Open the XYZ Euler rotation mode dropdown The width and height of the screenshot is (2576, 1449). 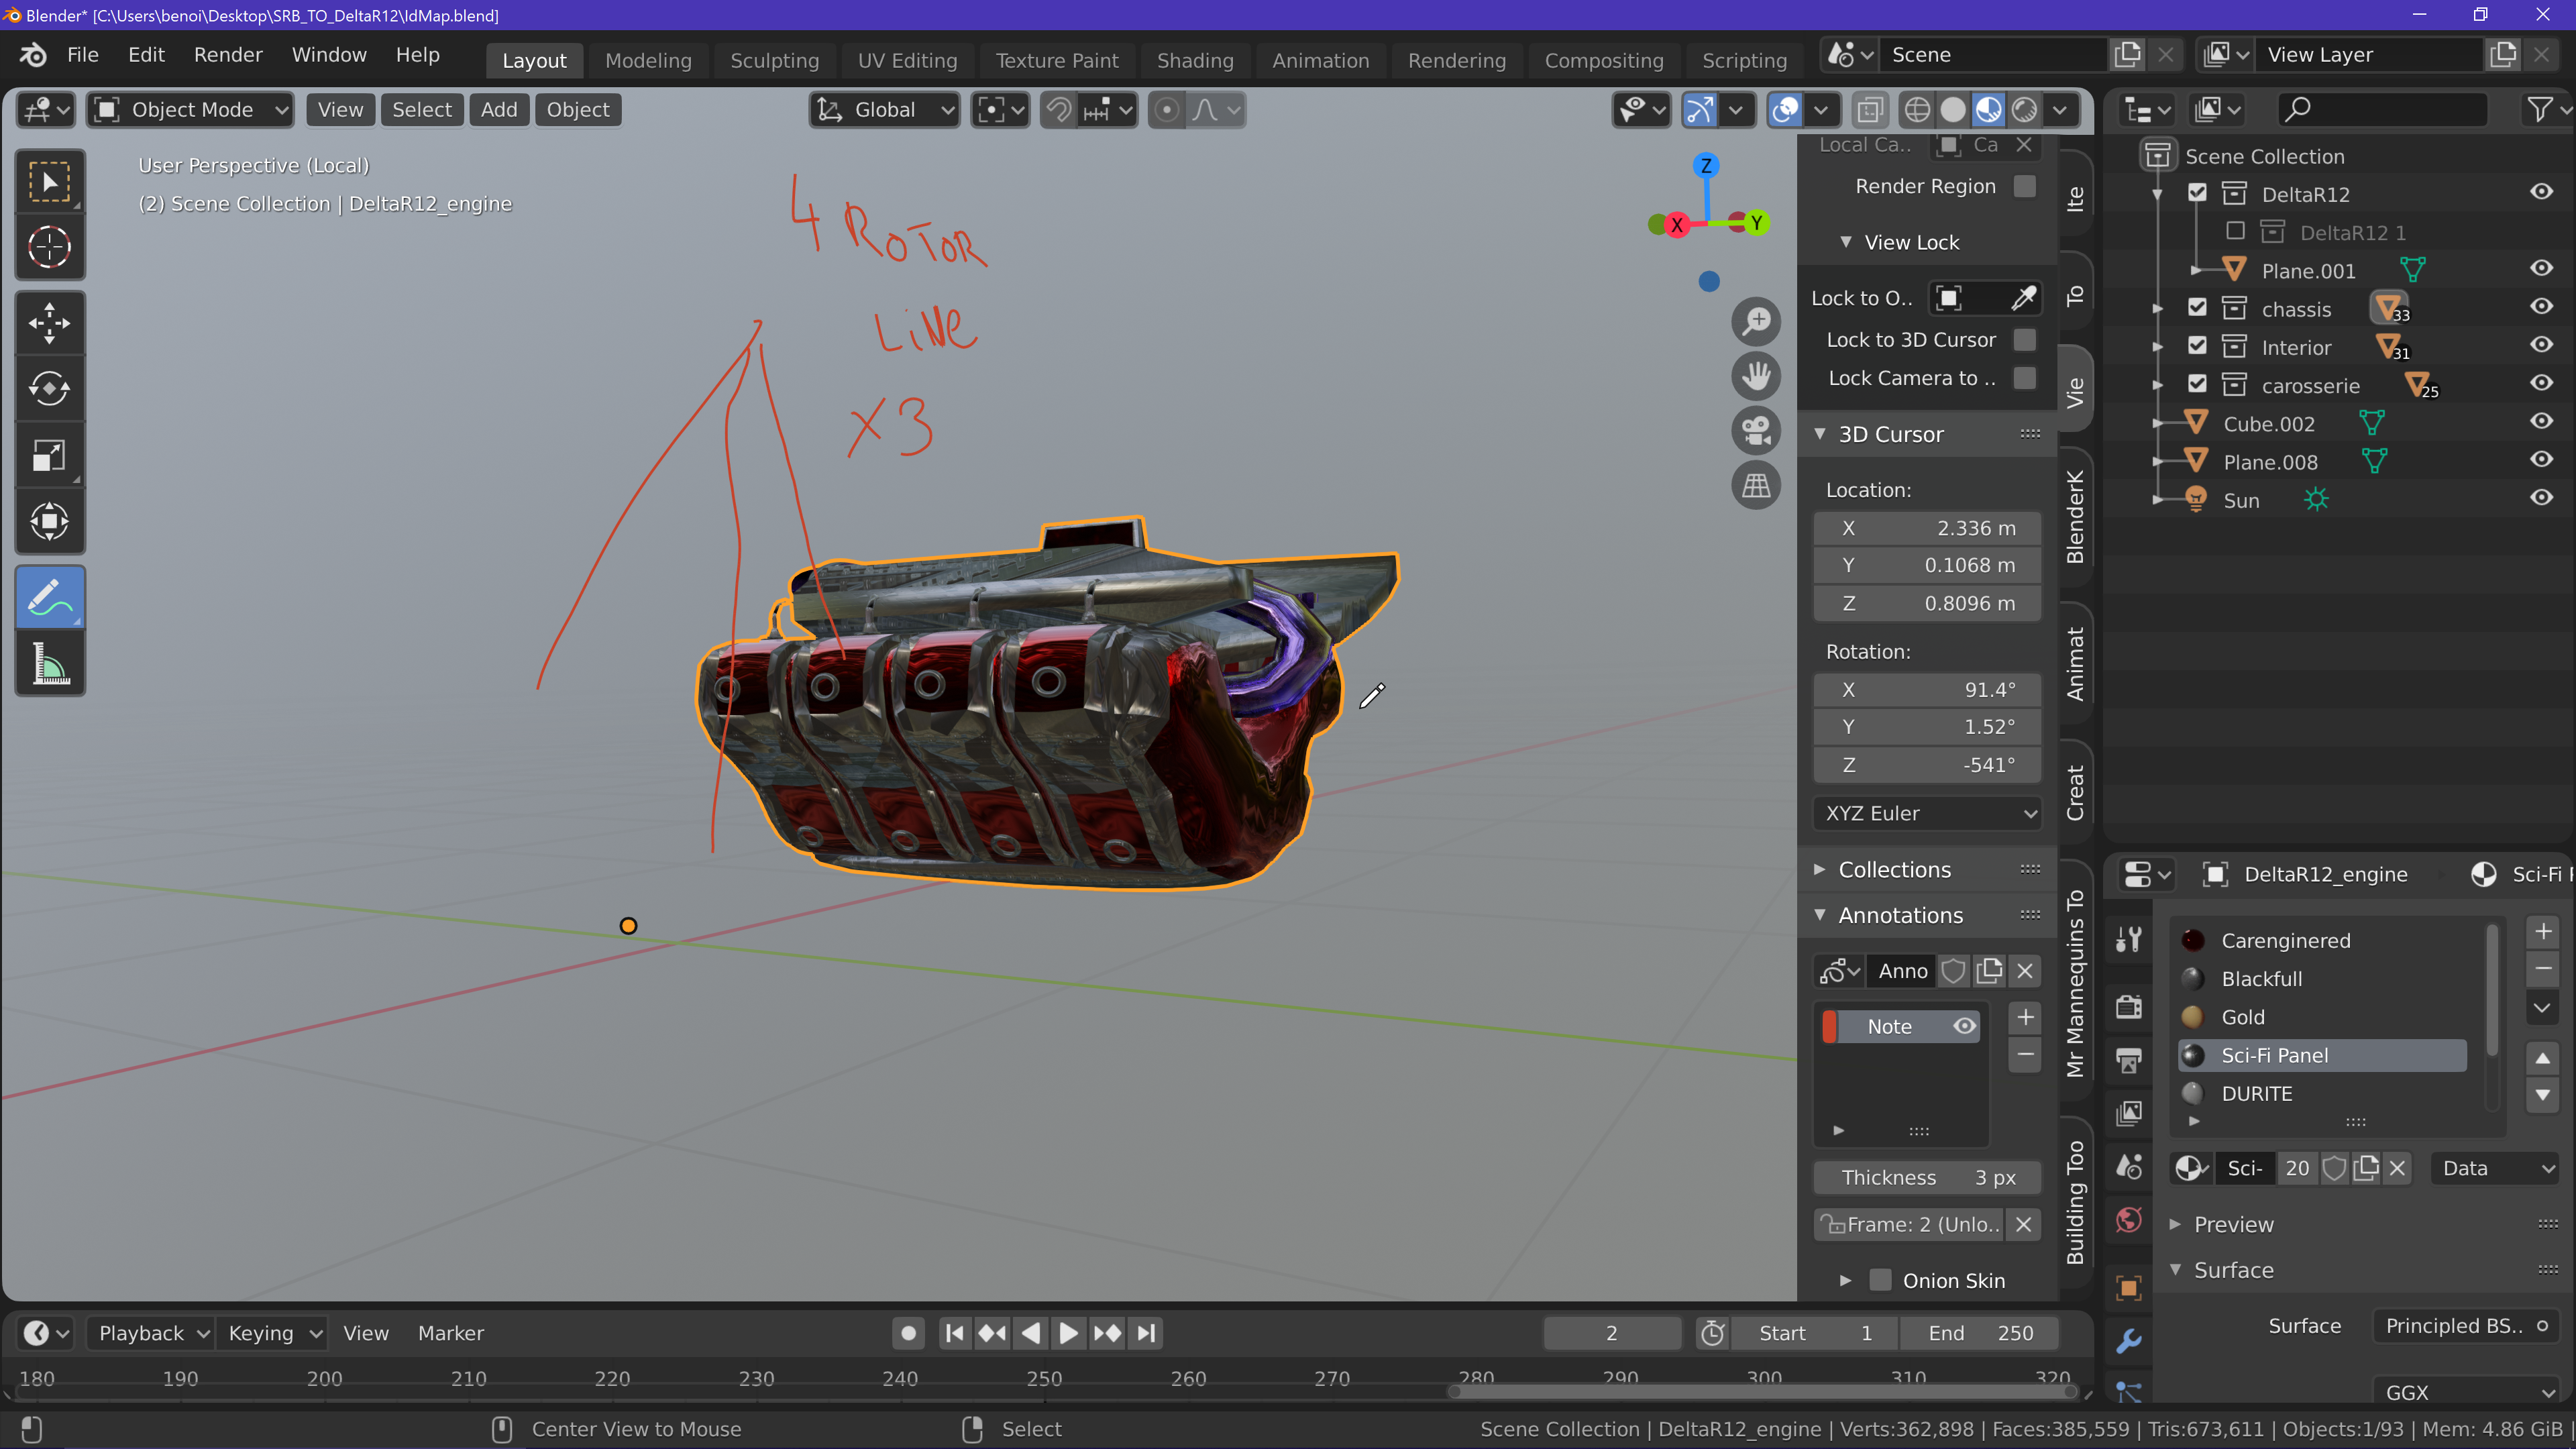(1927, 813)
